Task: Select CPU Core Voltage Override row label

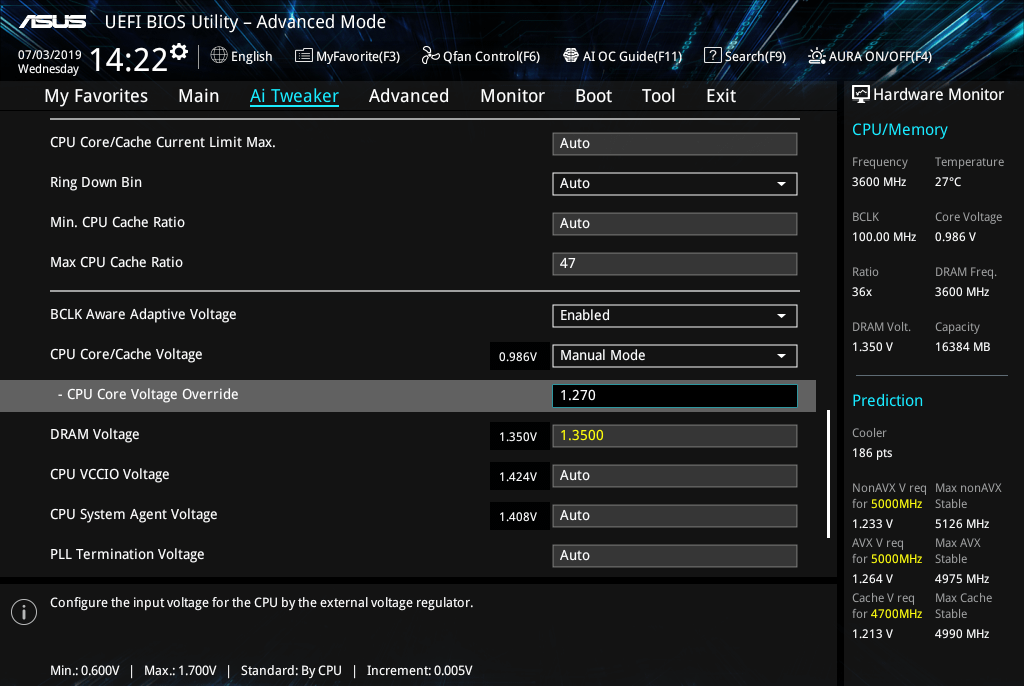Action: tap(148, 395)
